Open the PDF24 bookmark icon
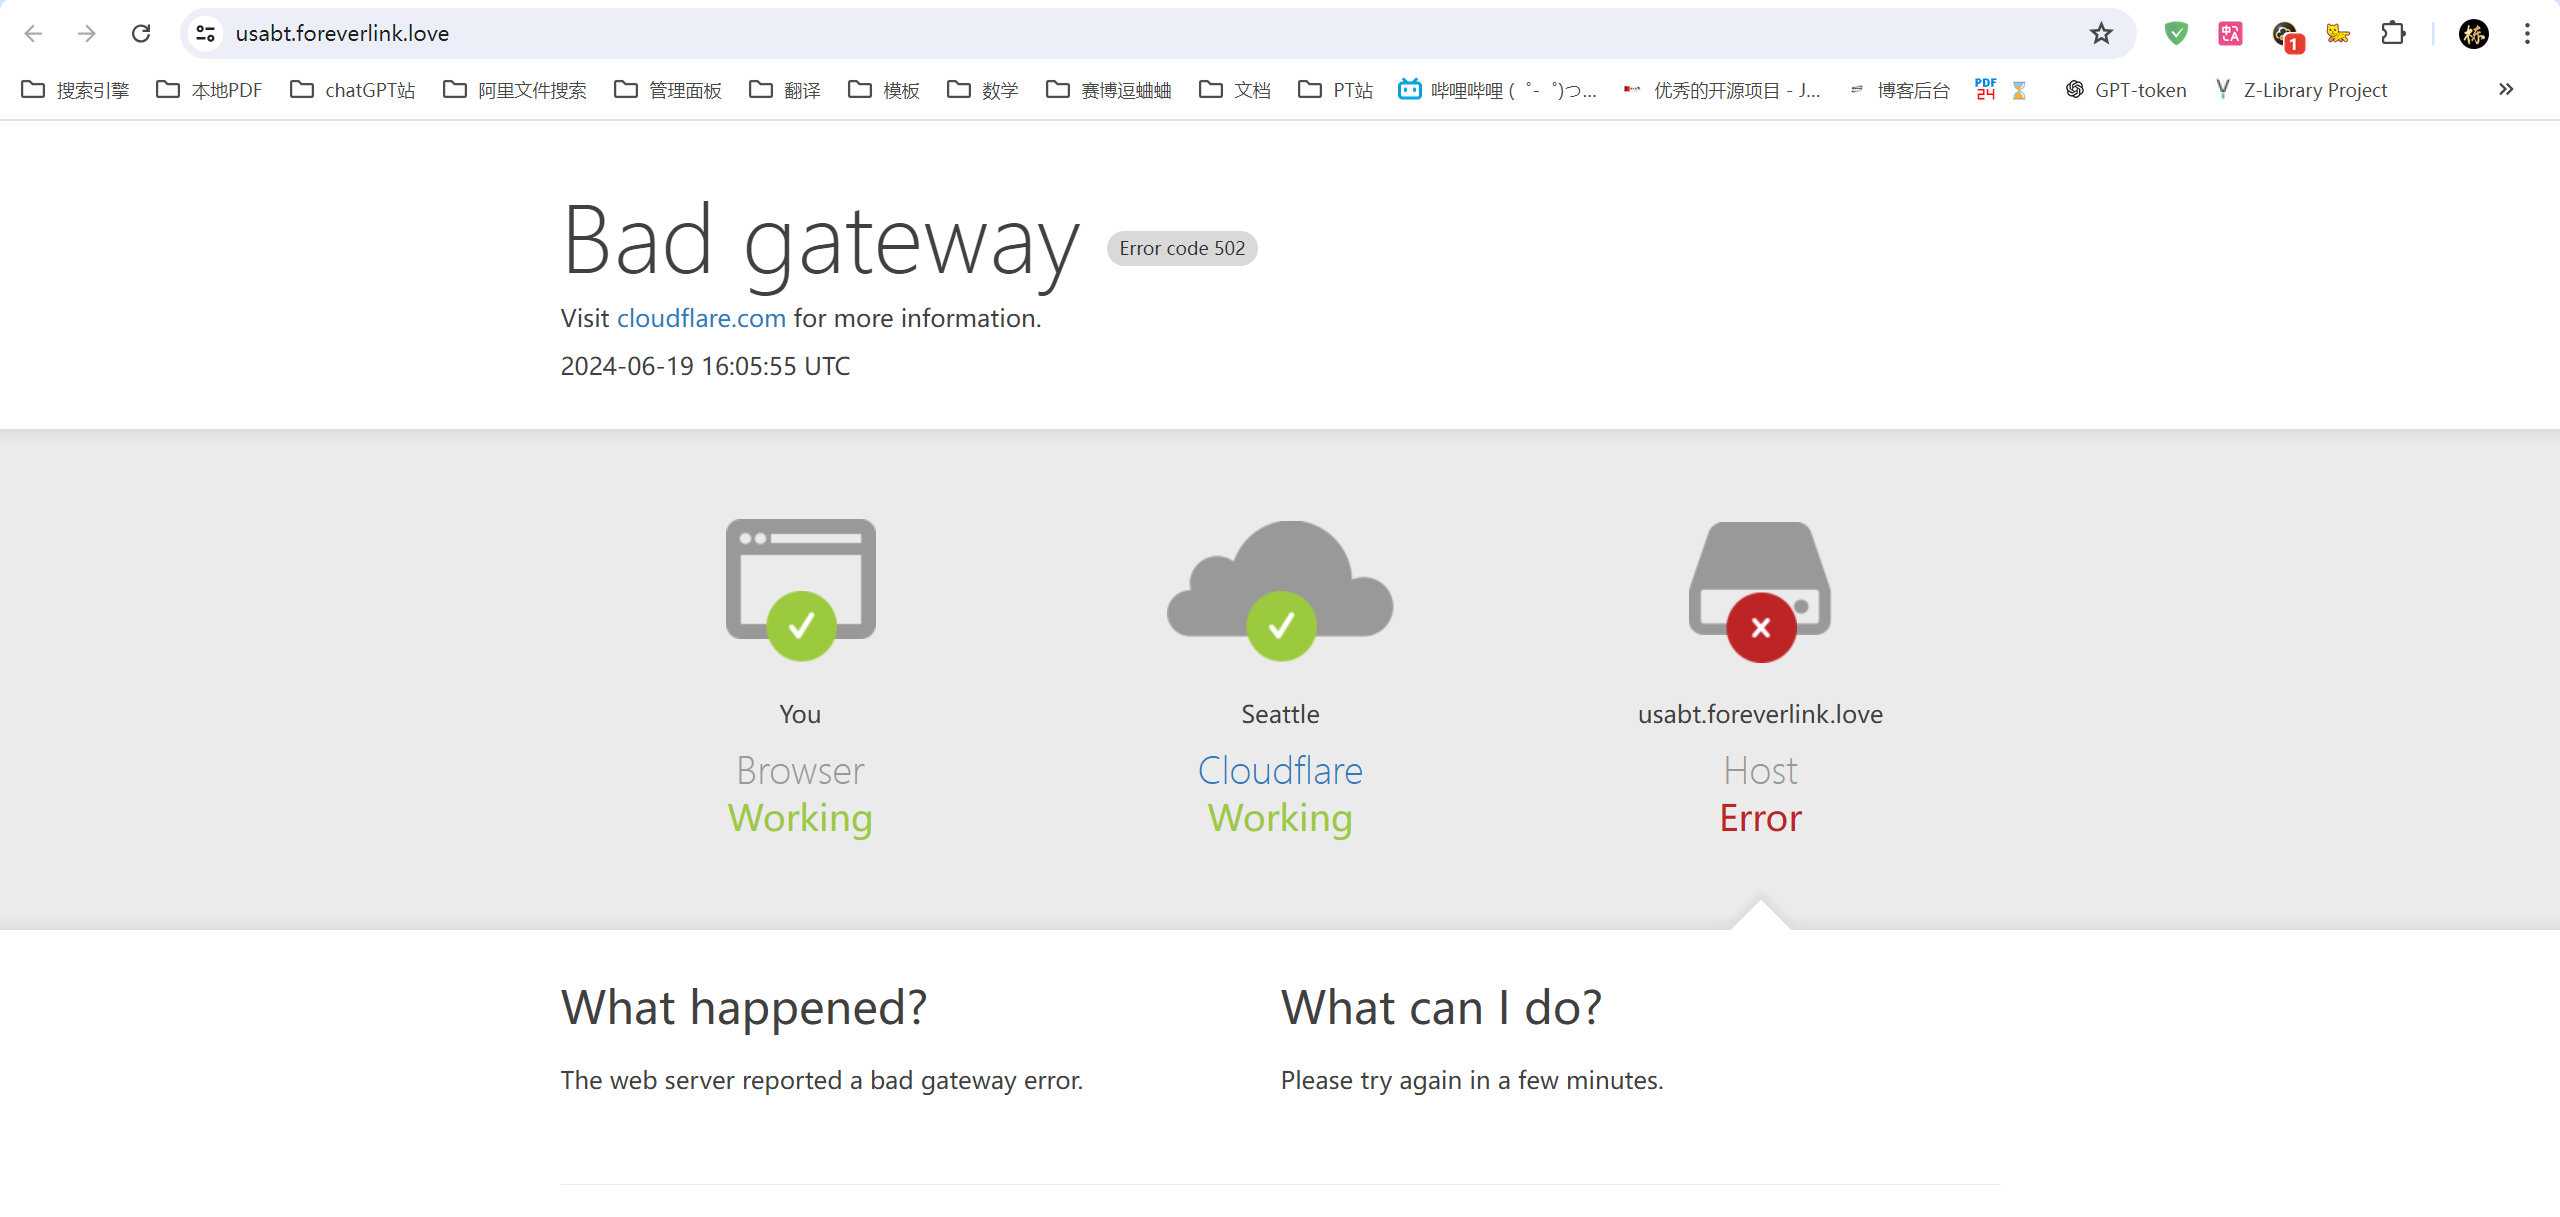 click(x=1986, y=90)
